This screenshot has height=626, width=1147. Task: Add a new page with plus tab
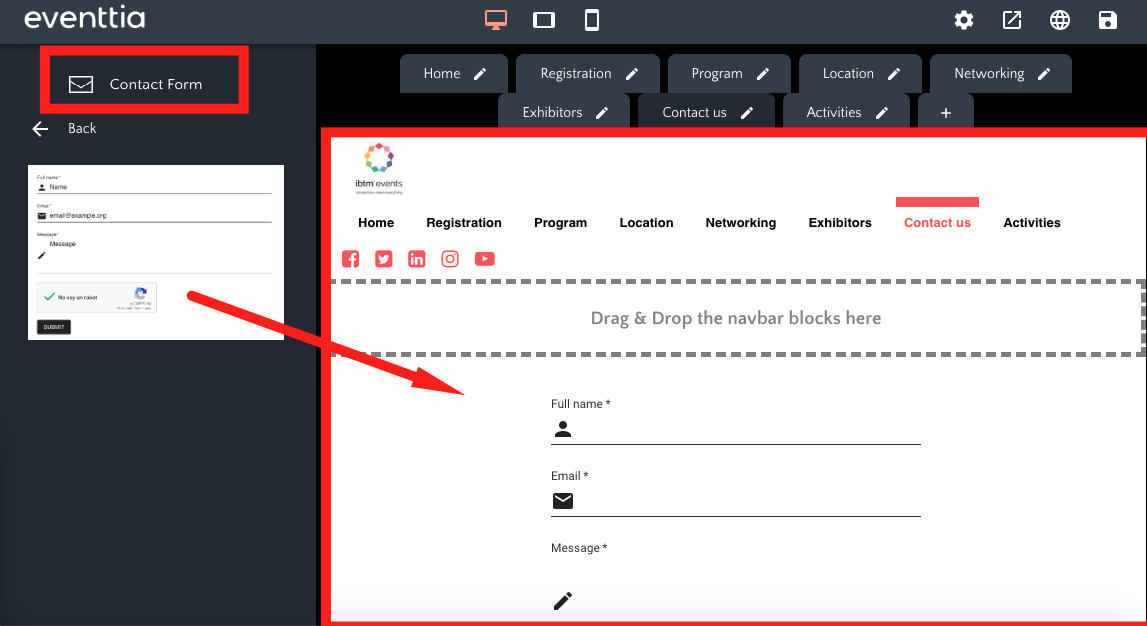[x=946, y=113]
